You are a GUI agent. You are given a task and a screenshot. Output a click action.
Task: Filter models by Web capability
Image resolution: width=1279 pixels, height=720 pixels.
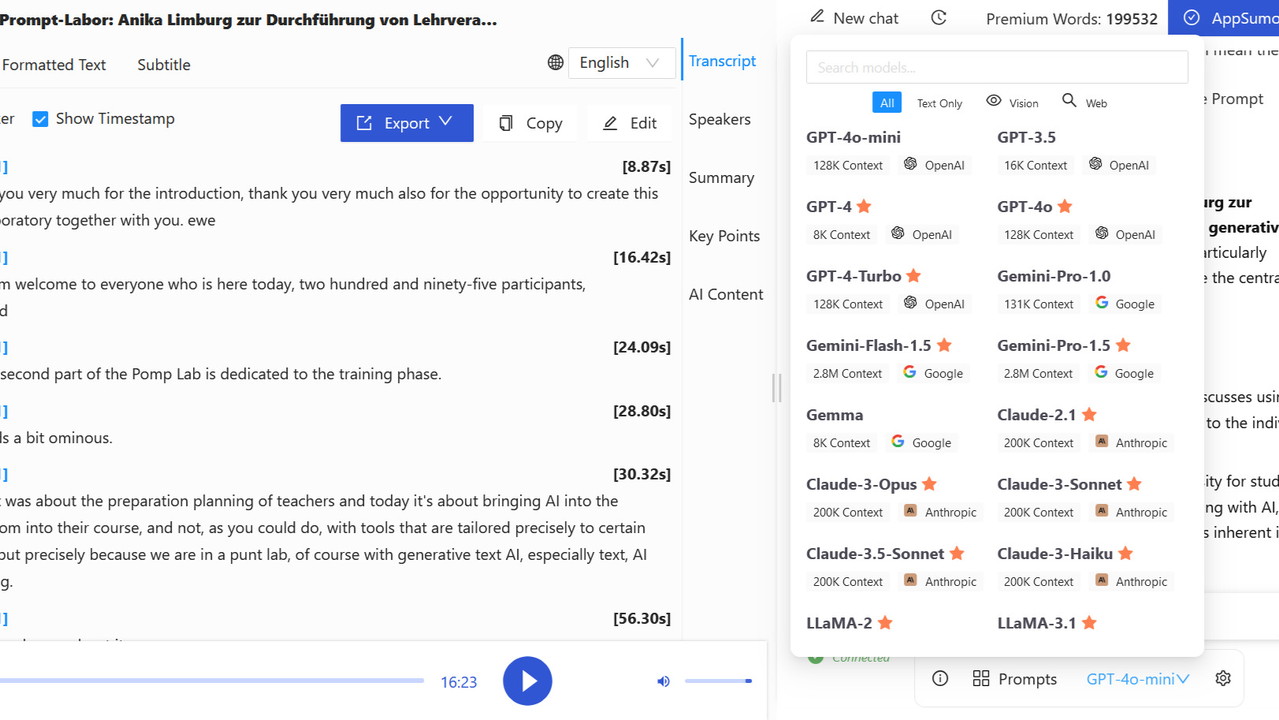1084,102
